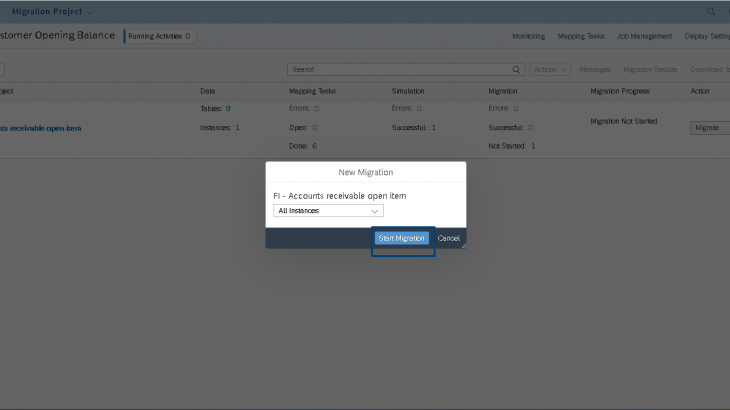
Task: Go to Job Management
Action: 643,36
